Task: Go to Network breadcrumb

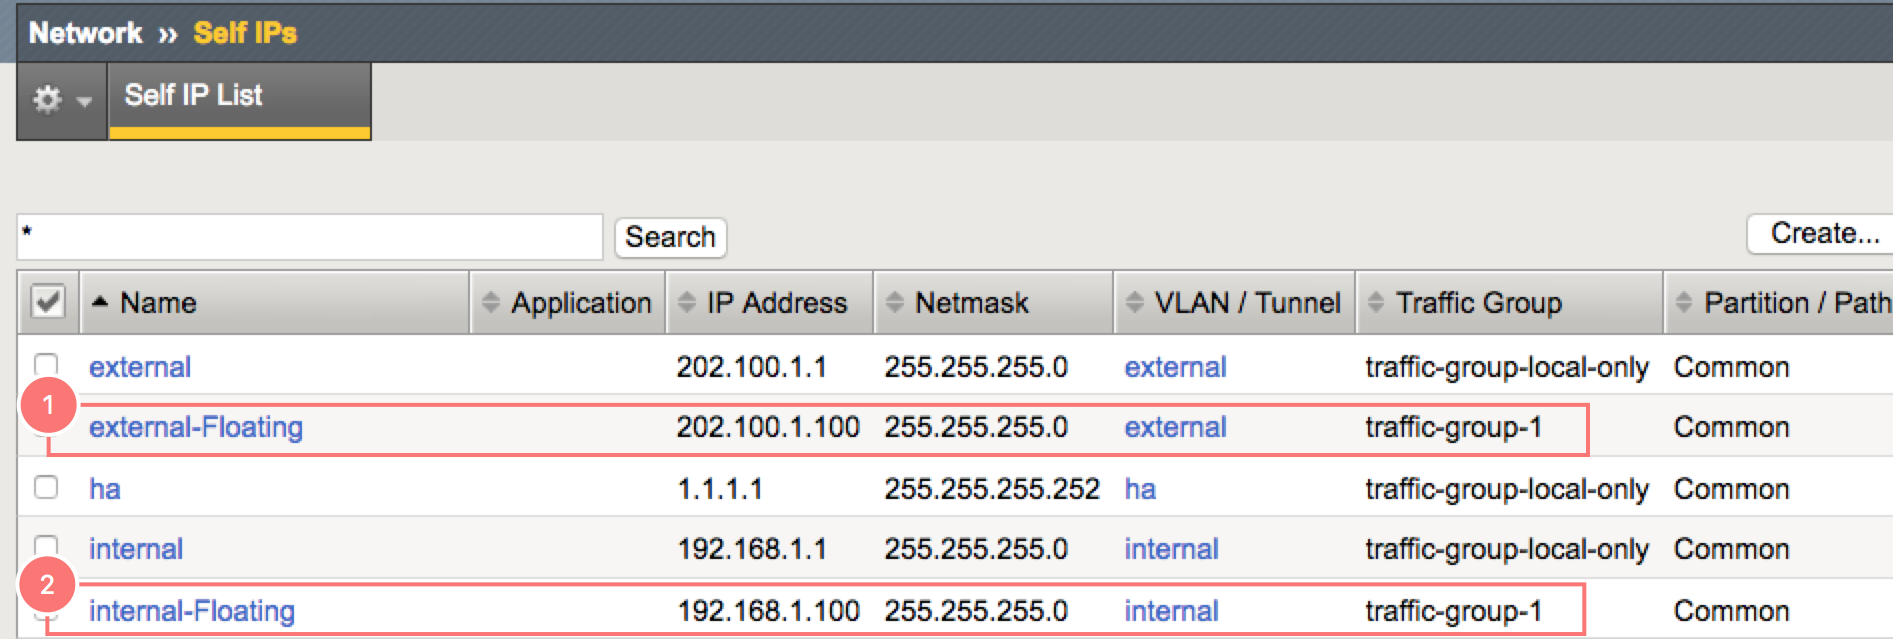Action: click(x=85, y=33)
